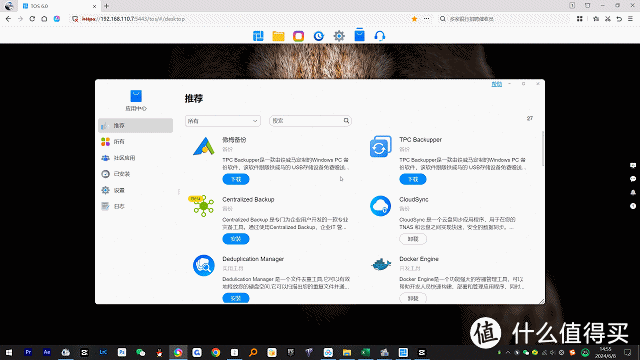Click the Deduplication Manager title text
The height and width of the screenshot is (360, 640).
click(x=253, y=259)
